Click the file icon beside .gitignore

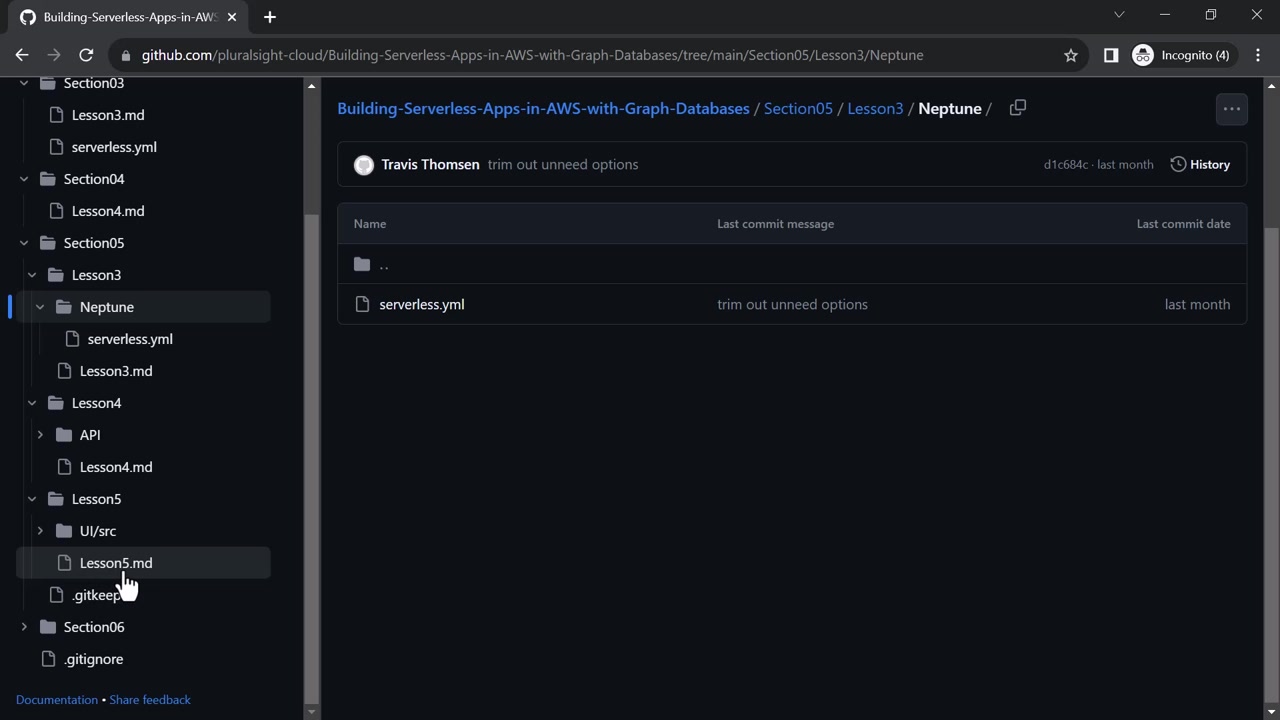click(47, 659)
